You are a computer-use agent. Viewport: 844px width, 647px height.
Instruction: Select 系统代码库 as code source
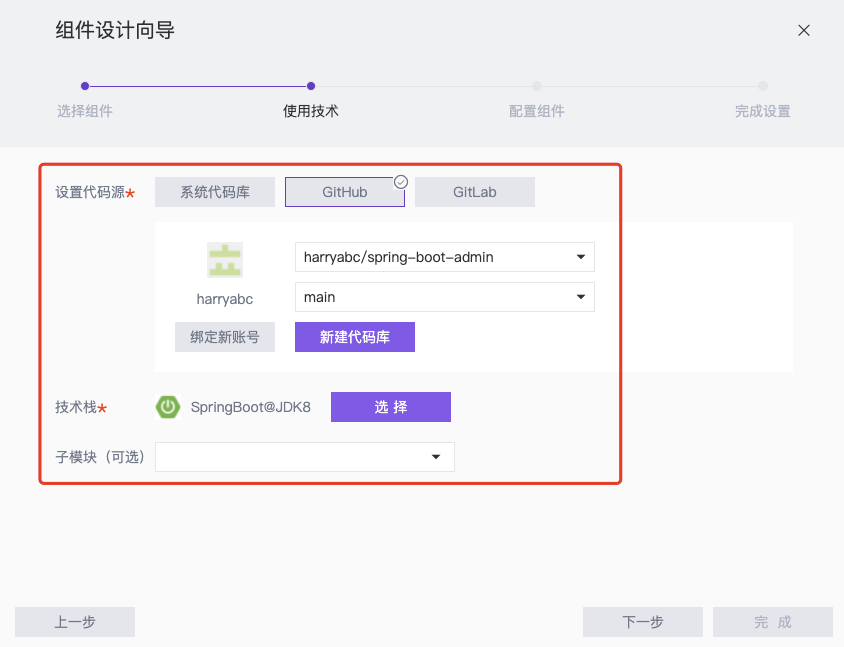coord(215,192)
